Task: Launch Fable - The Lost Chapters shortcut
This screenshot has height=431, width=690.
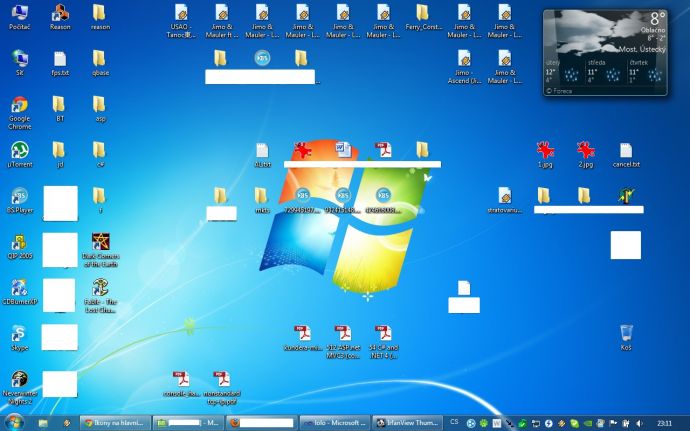Action: [x=100, y=296]
